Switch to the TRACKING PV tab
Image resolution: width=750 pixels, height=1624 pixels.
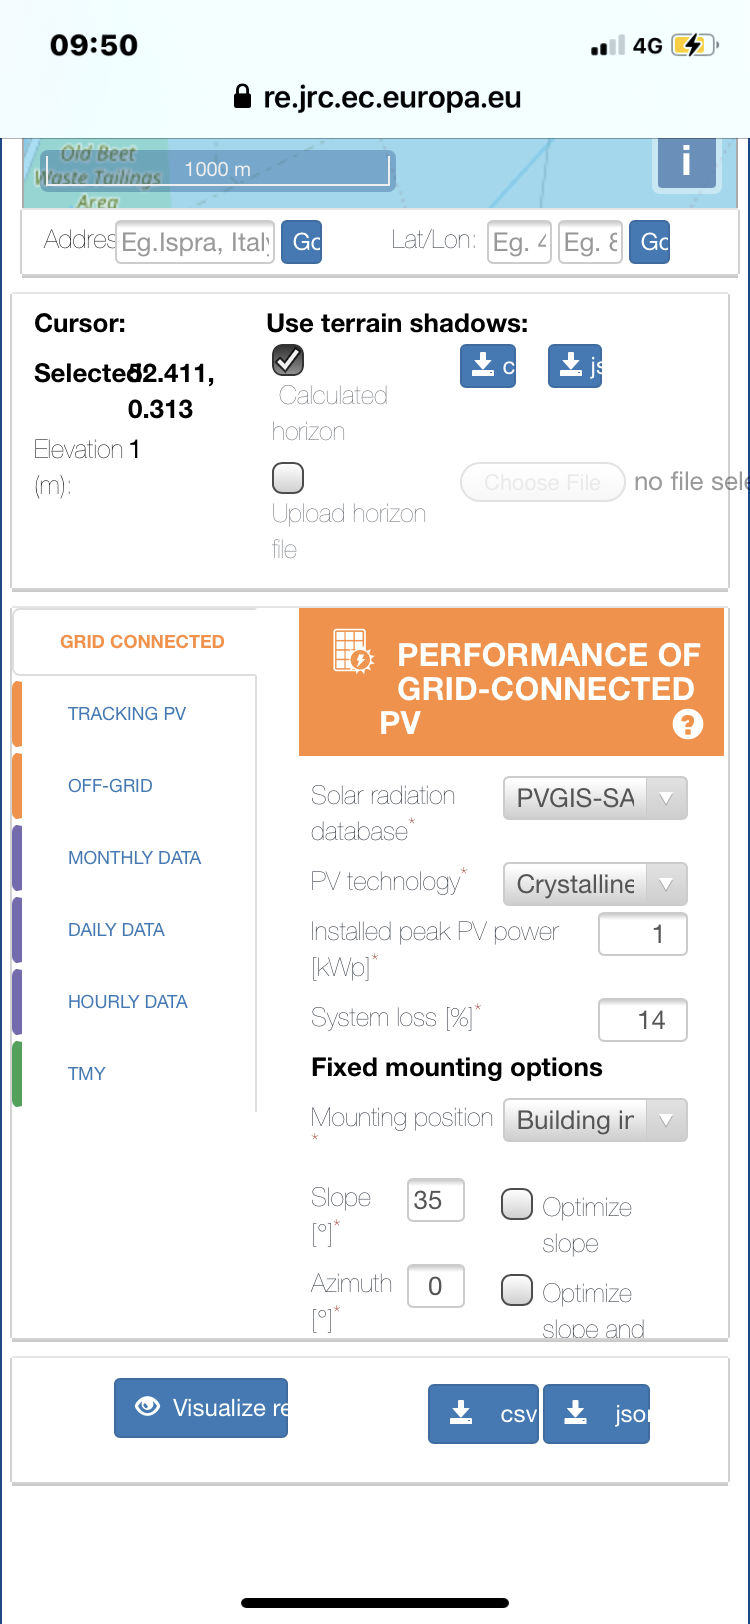pyautogui.click(x=127, y=714)
